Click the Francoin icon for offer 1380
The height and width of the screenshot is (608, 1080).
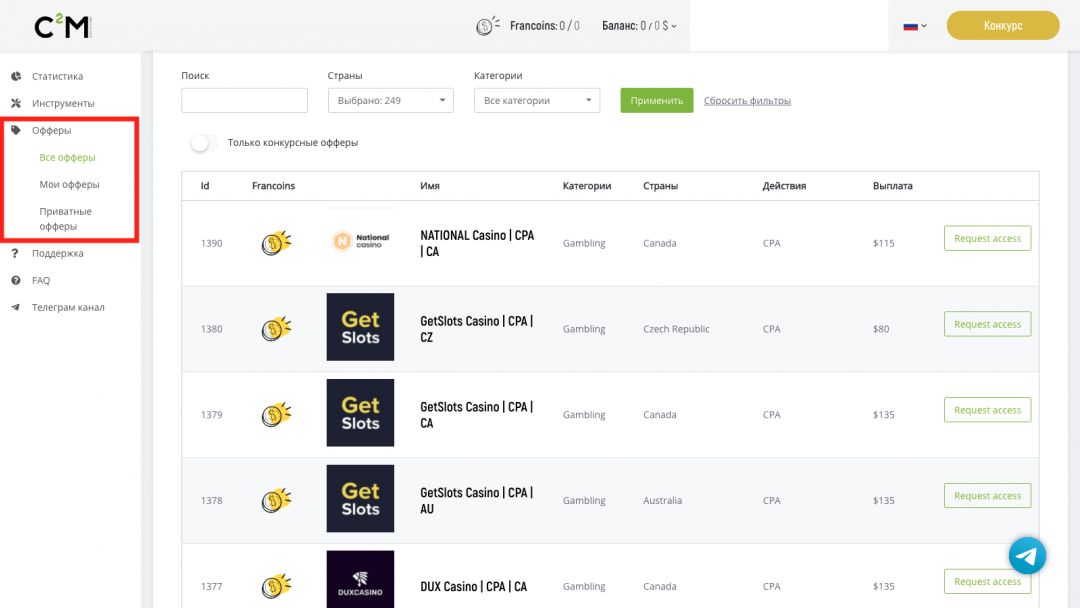coord(276,328)
